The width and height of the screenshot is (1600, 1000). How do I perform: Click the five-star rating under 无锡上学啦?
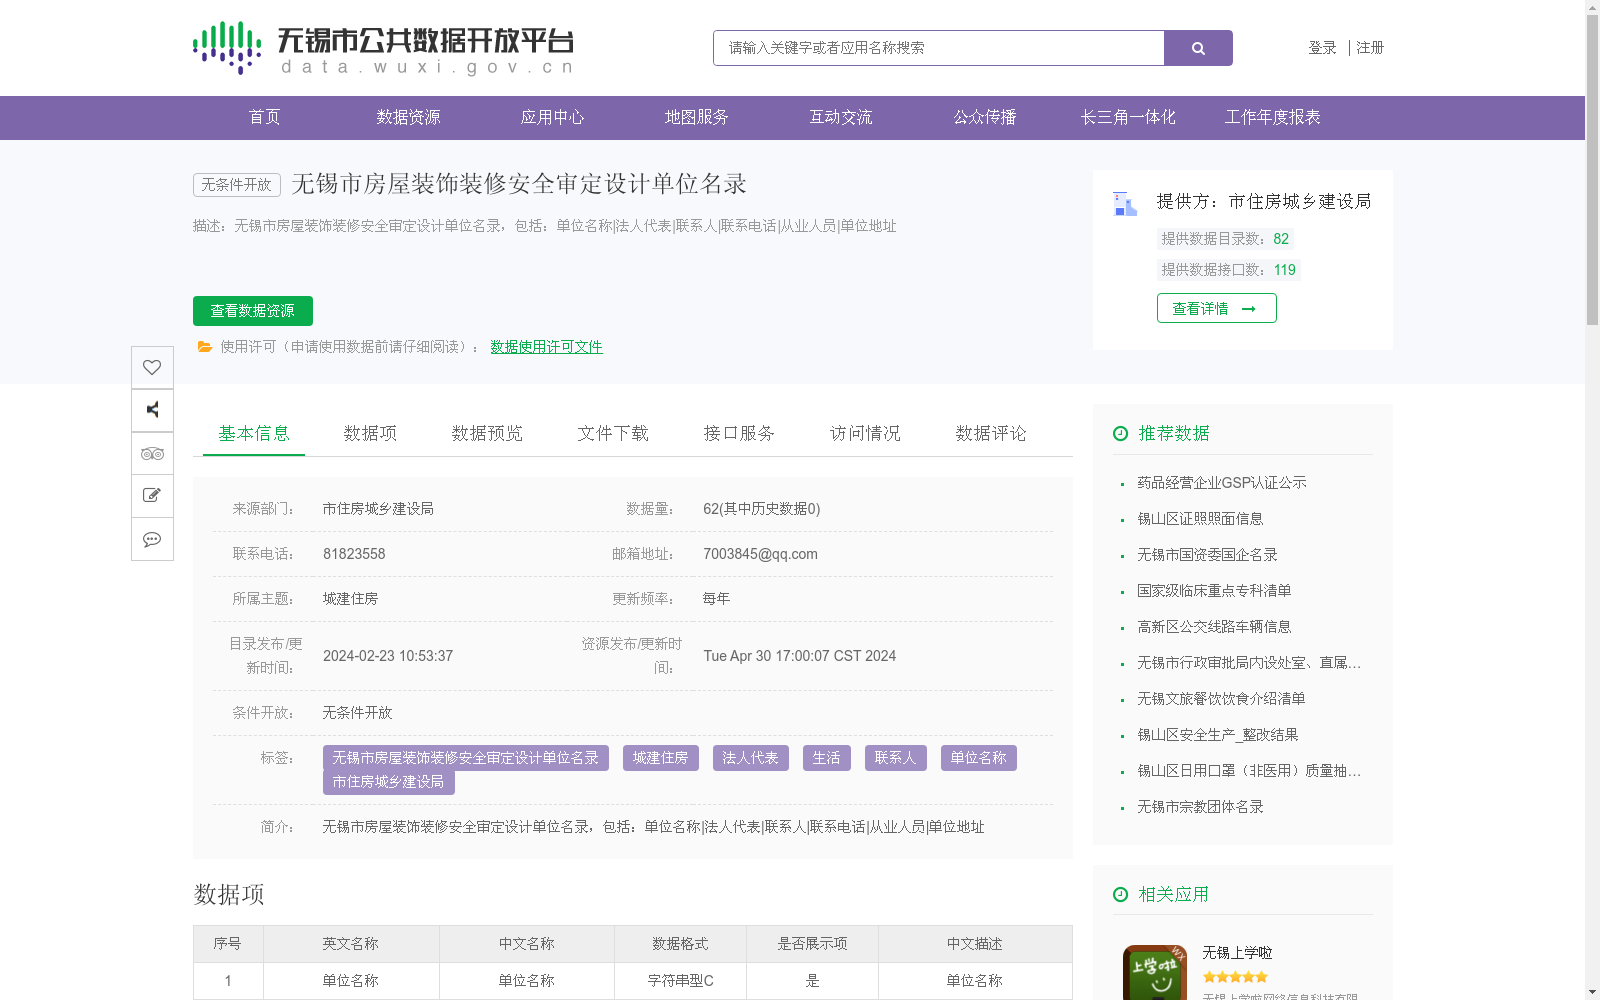(1235, 977)
